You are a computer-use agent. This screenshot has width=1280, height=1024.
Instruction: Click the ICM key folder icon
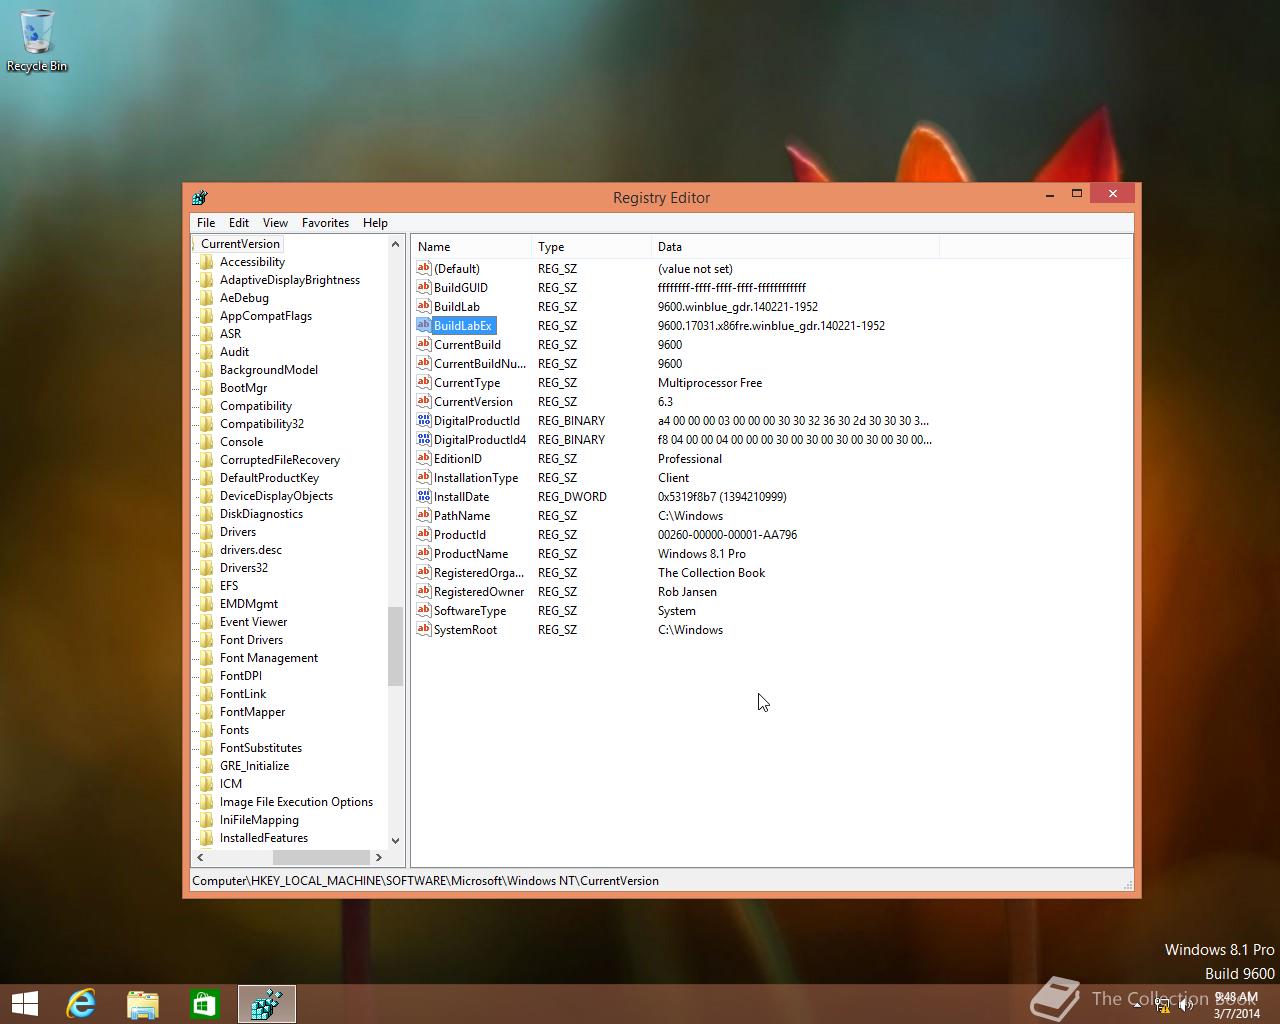(x=207, y=784)
